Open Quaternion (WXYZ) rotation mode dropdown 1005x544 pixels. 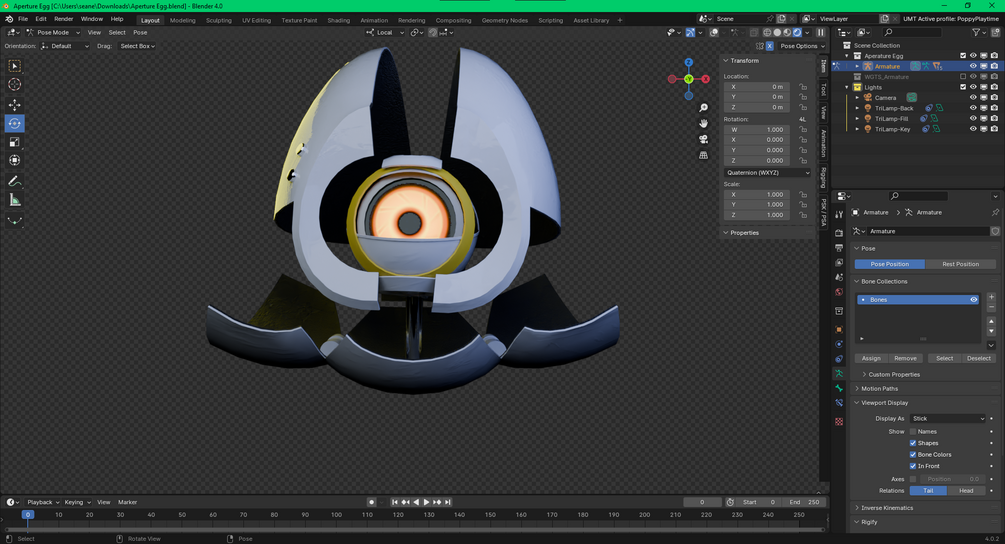click(768, 173)
